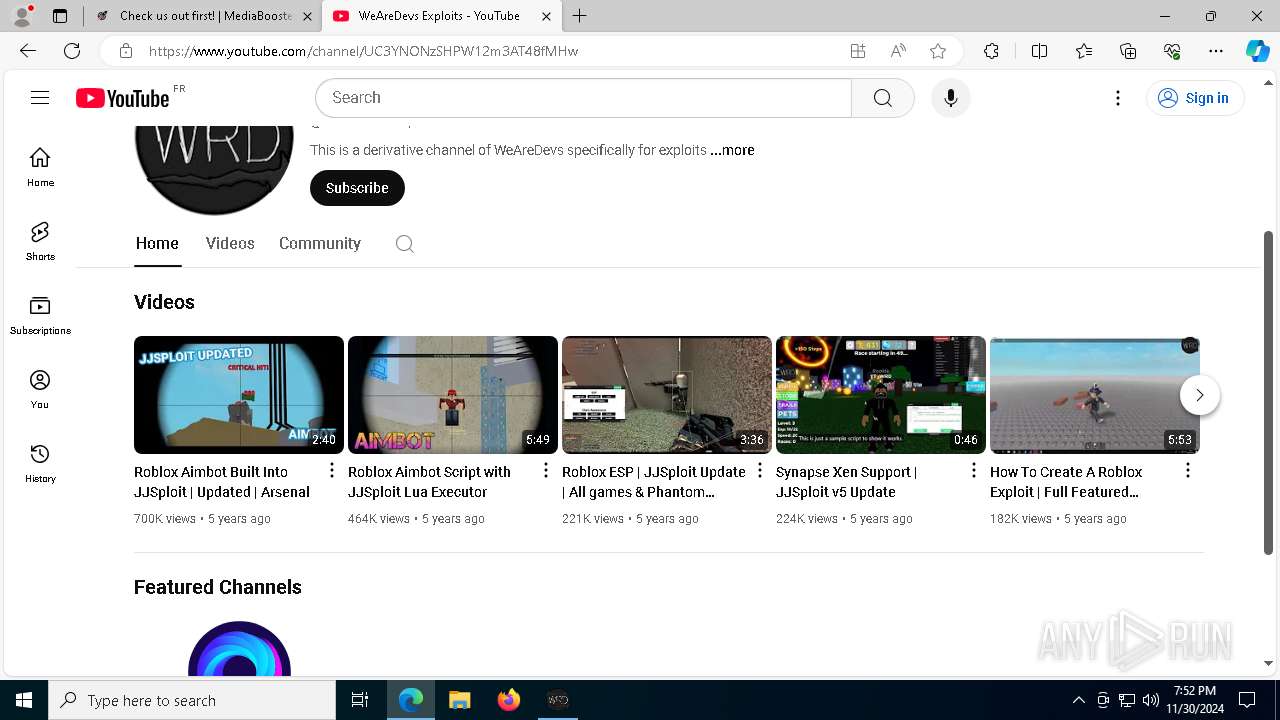Focus the Windows taskbar search box
The height and width of the screenshot is (720, 1280).
(192, 700)
